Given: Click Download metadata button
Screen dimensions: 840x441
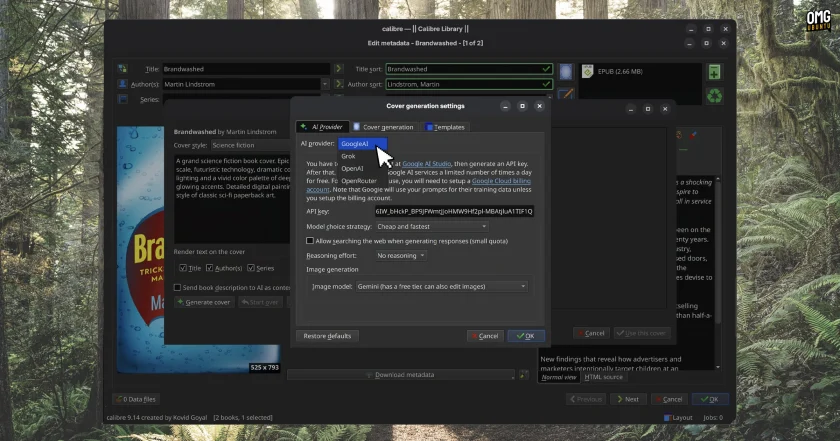Looking at the screenshot, I should coord(401,375).
